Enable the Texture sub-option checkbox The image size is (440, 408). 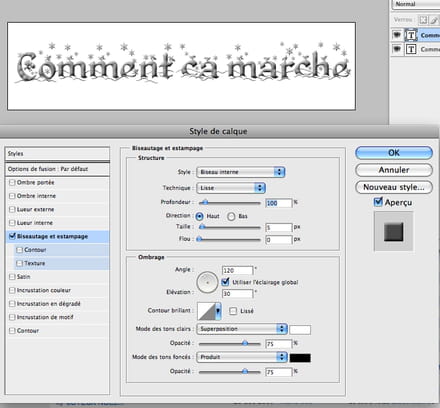click(19, 263)
